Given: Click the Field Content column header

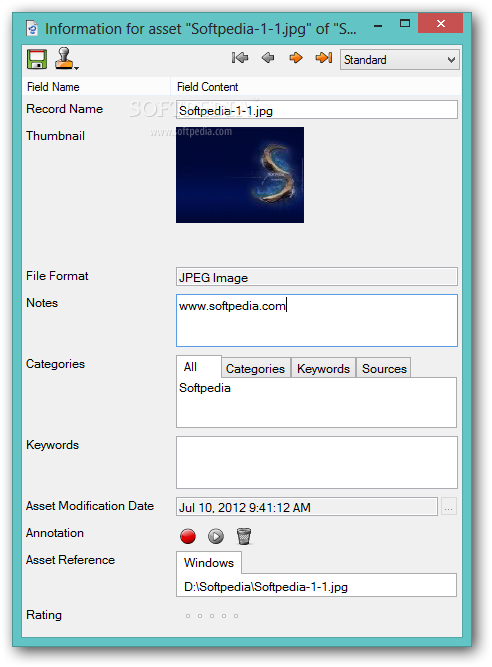Looking at the screenshot, I should [317, 86].
